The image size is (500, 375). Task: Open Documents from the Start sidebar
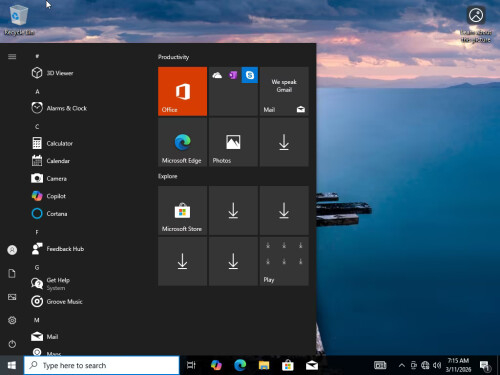[x=12, y=273]
